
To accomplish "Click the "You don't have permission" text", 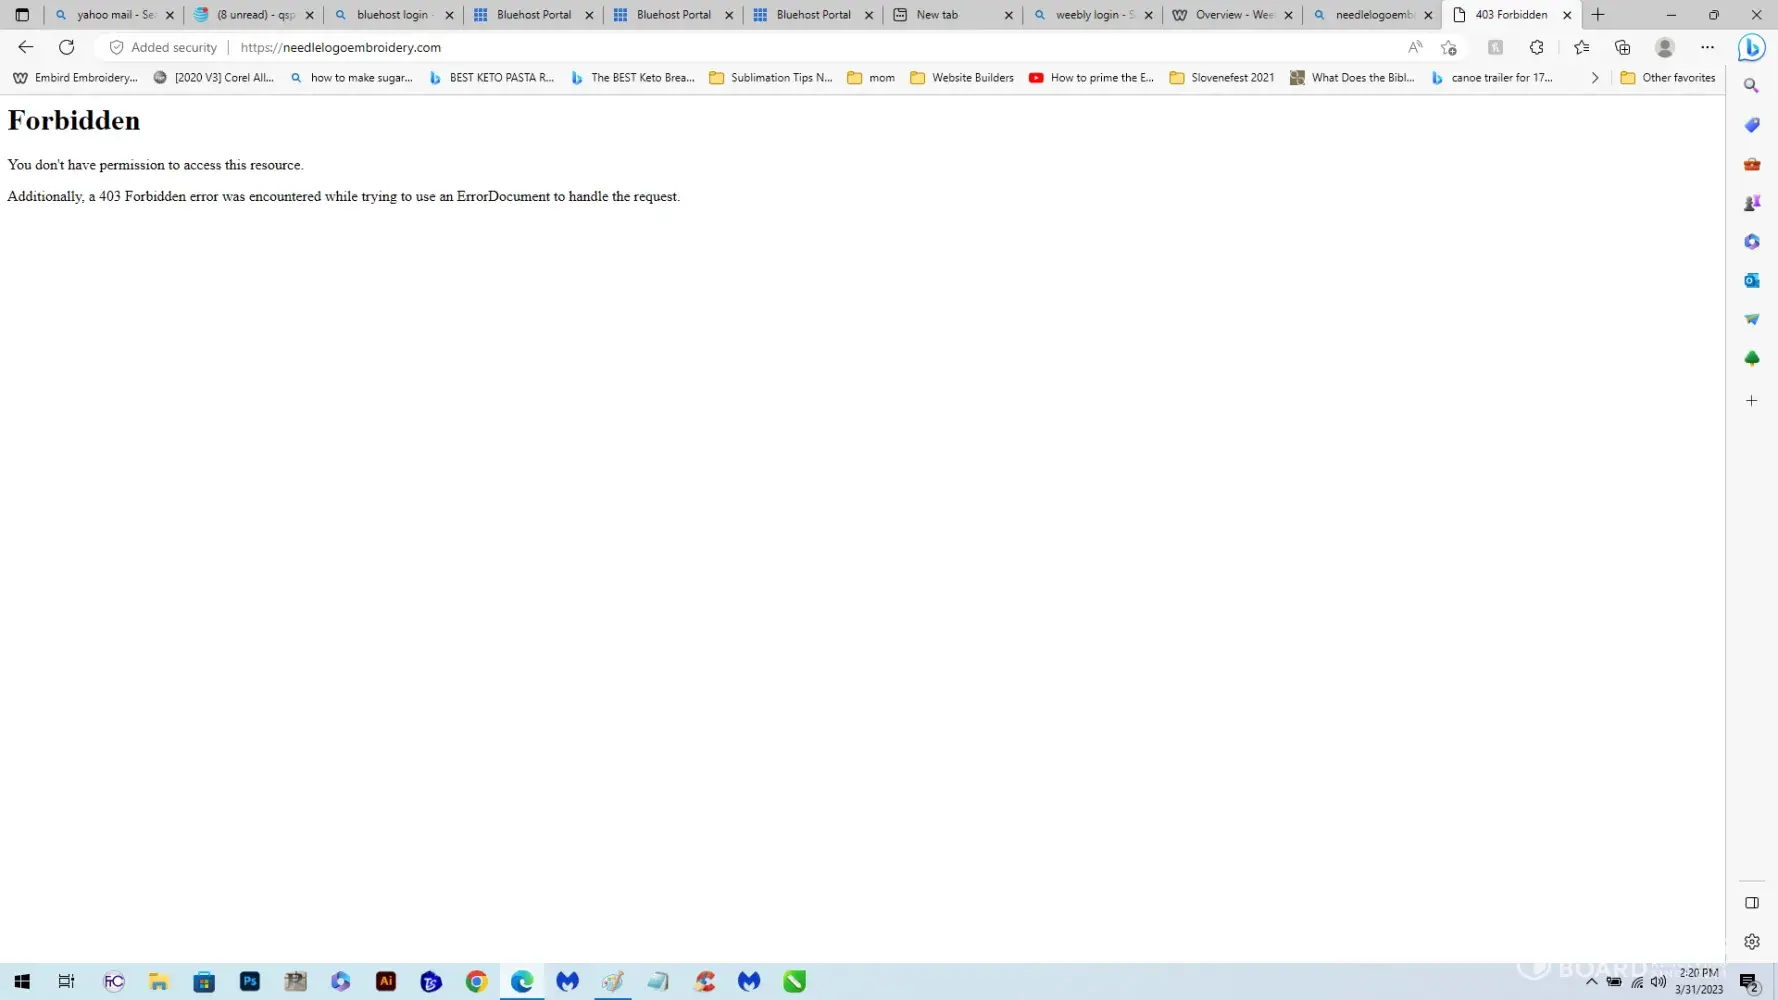I will coord(155,165).
